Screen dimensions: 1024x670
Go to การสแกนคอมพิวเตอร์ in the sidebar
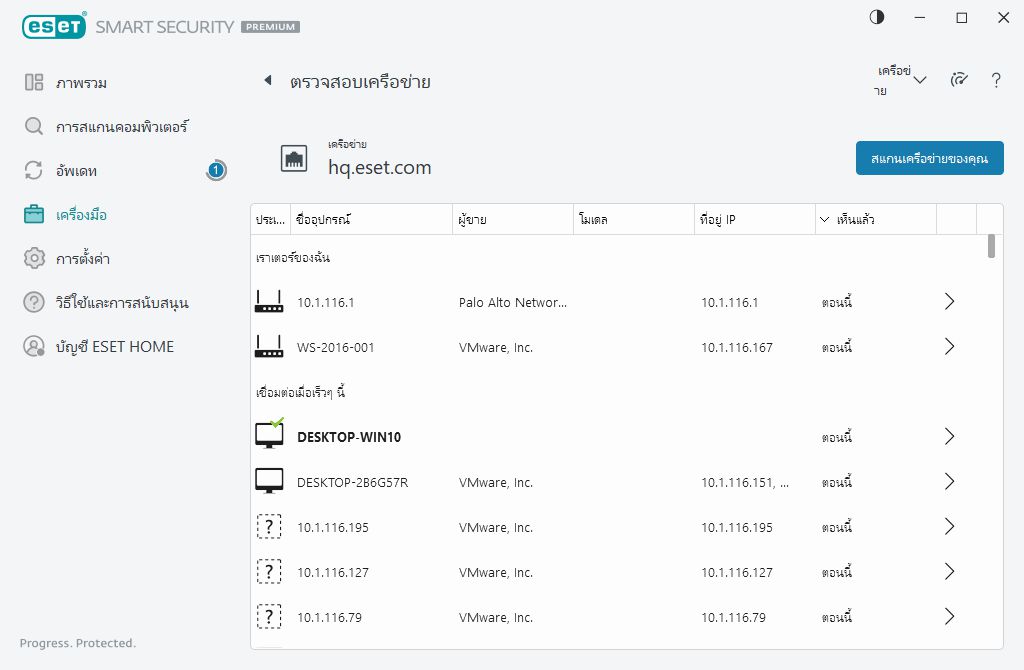[x=121, y=127]
